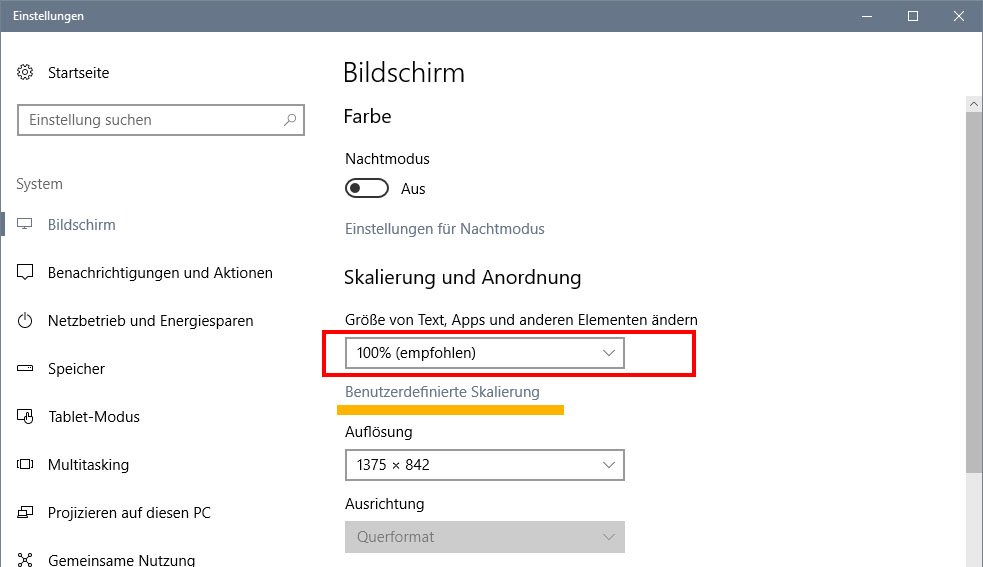
Task: Click the Multitasking icon
Action: pyautogui.click(x=26, y=465)
